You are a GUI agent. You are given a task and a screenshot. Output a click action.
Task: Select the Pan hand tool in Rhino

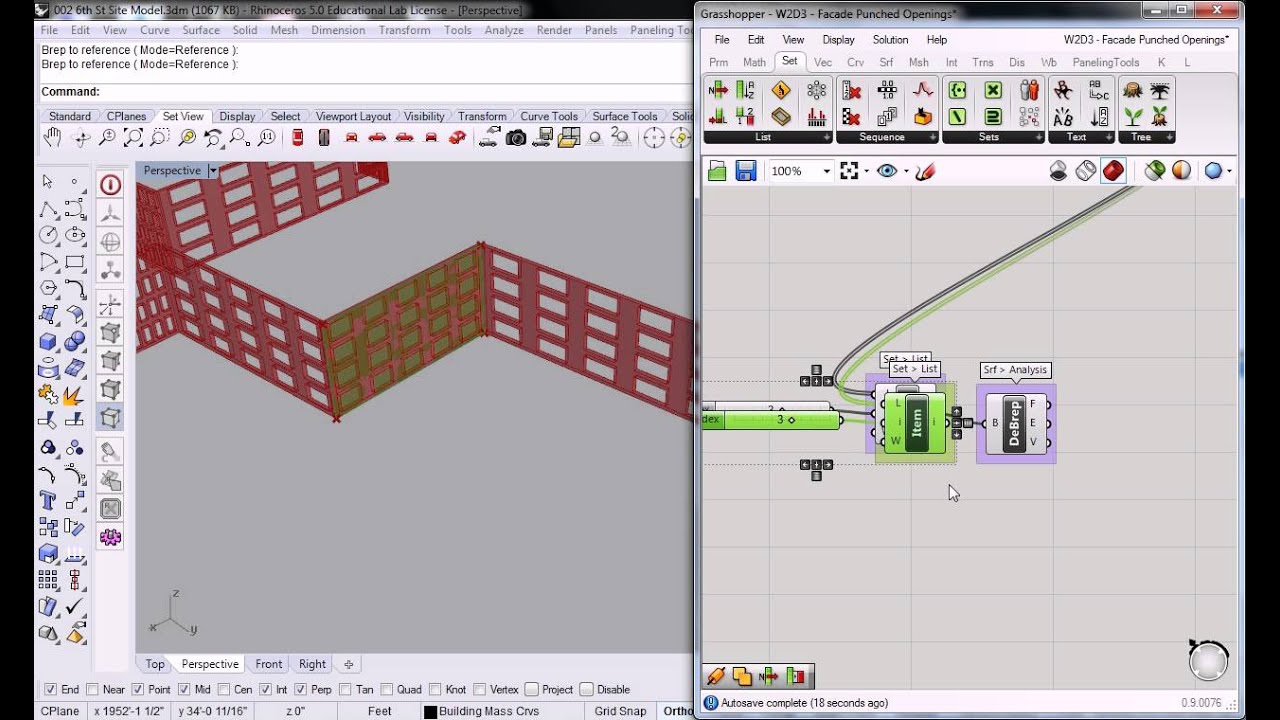[53, 138]
